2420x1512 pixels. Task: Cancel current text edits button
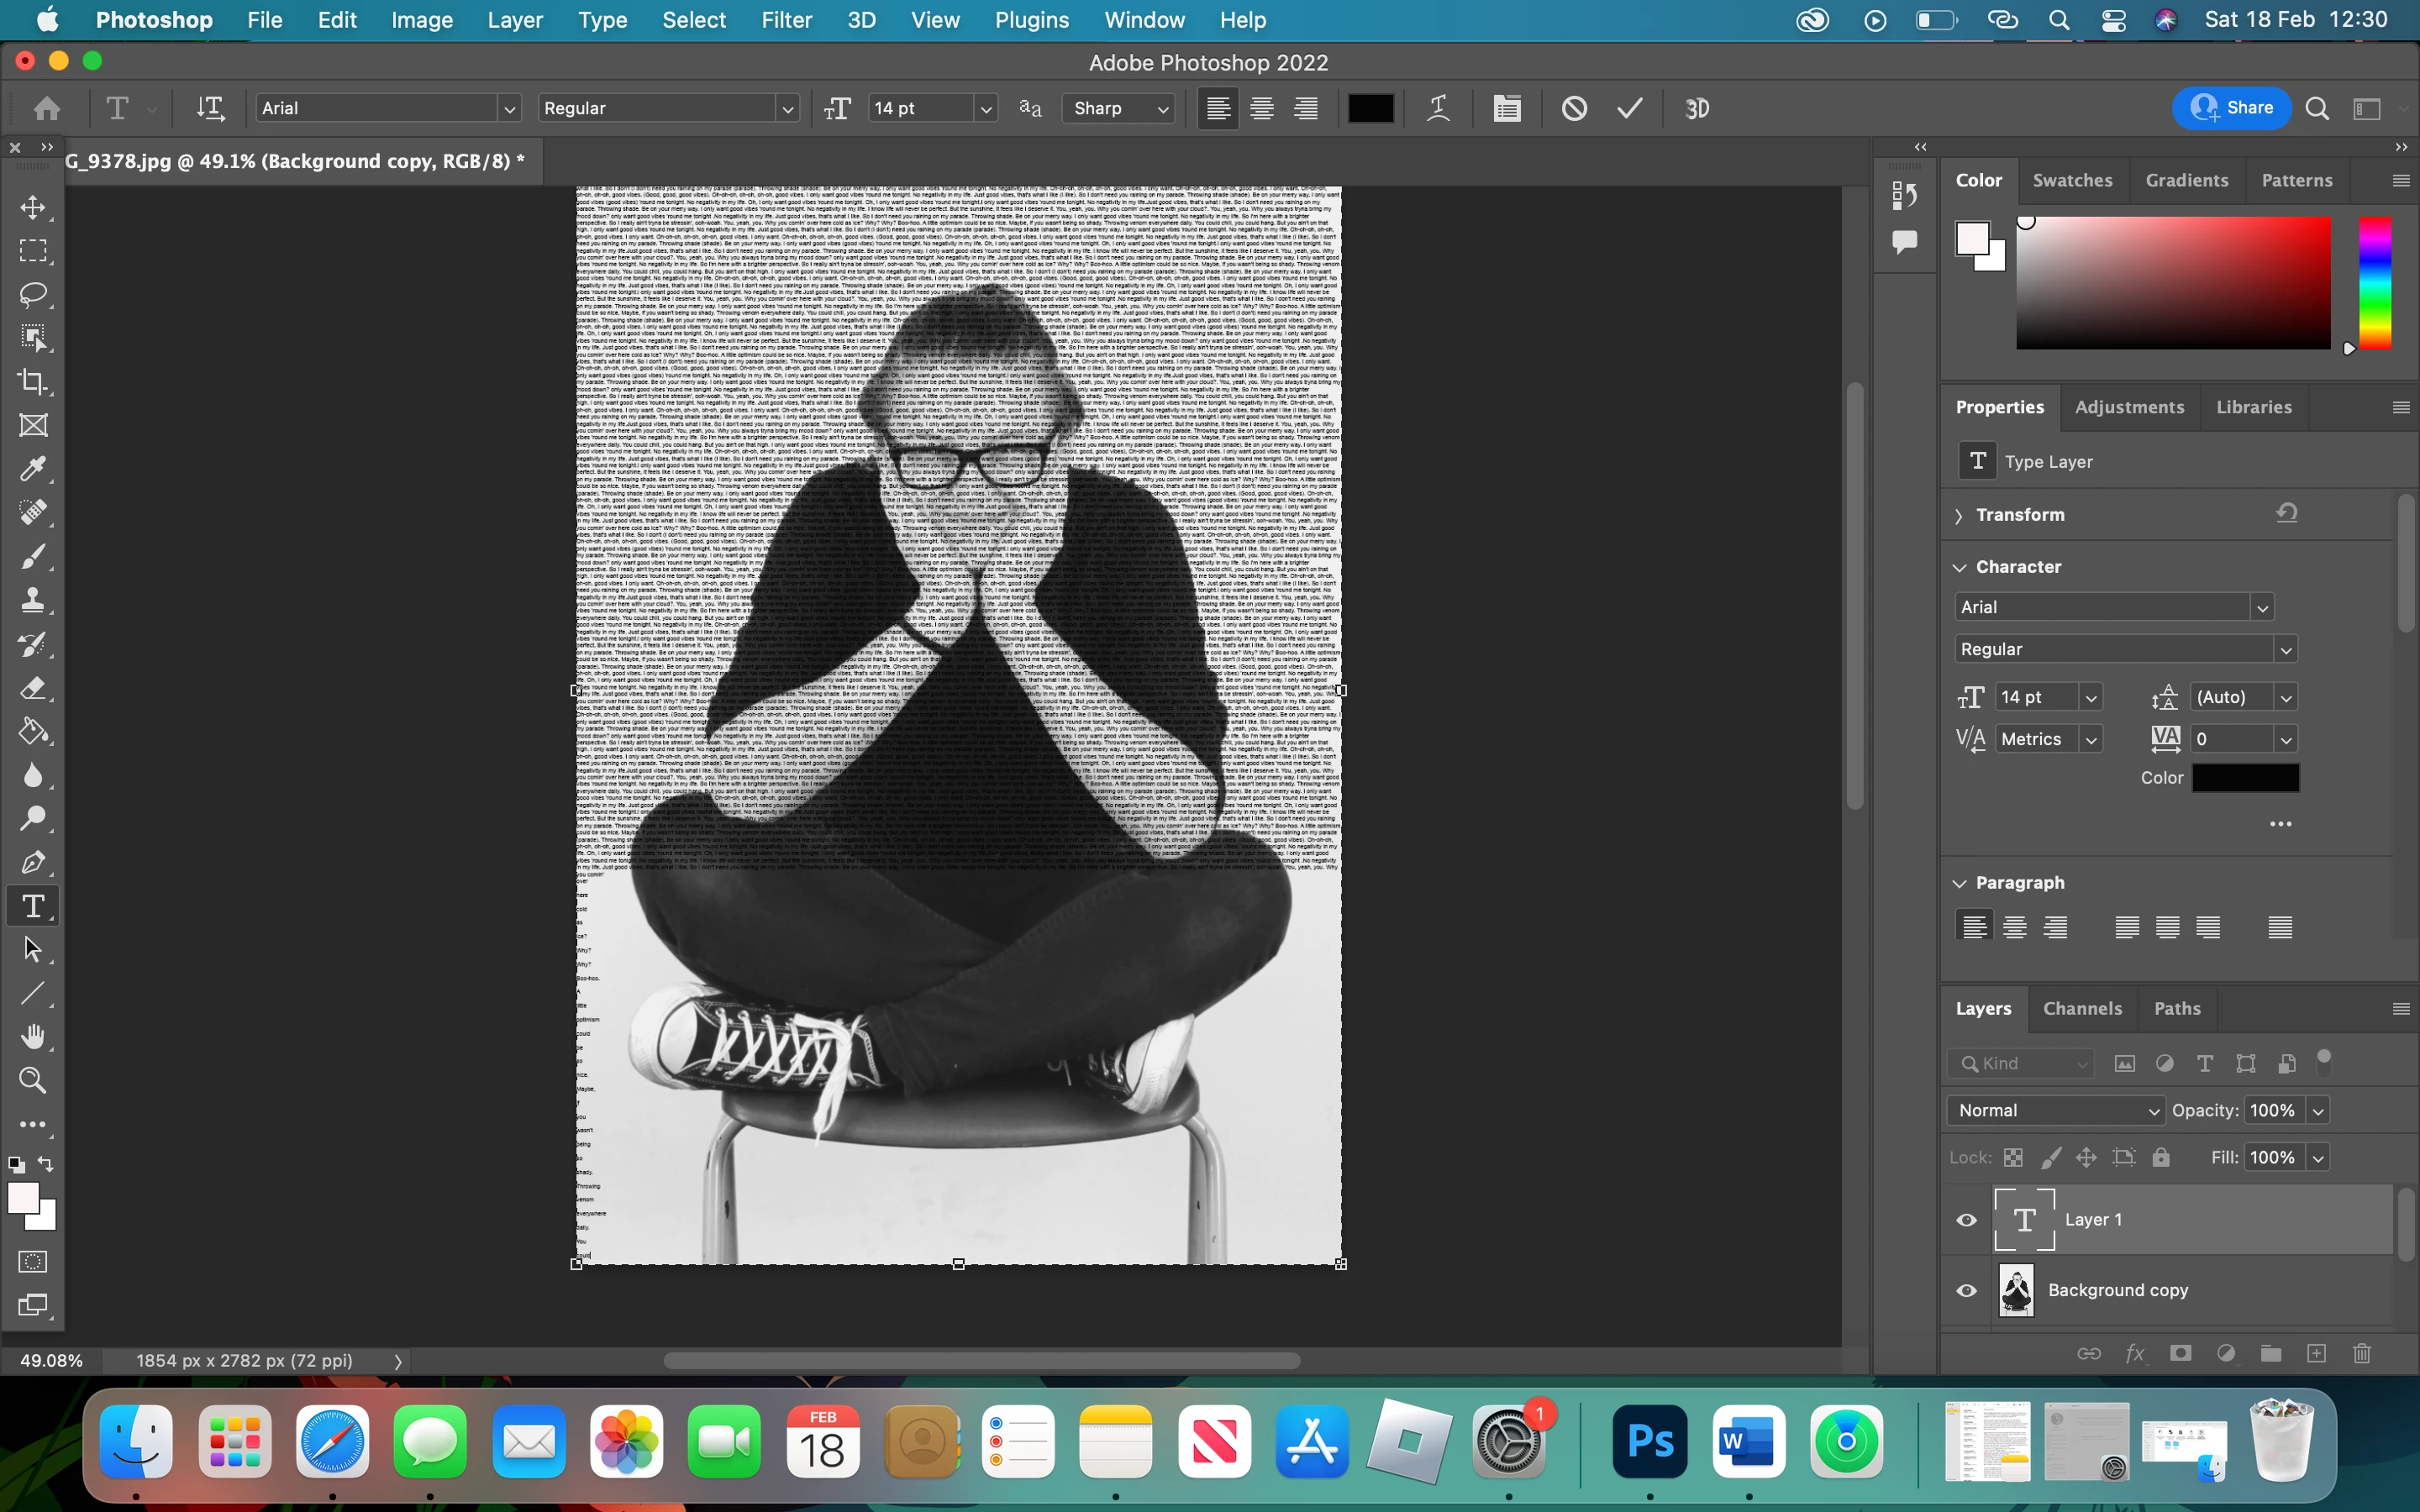pos(1574,108)
